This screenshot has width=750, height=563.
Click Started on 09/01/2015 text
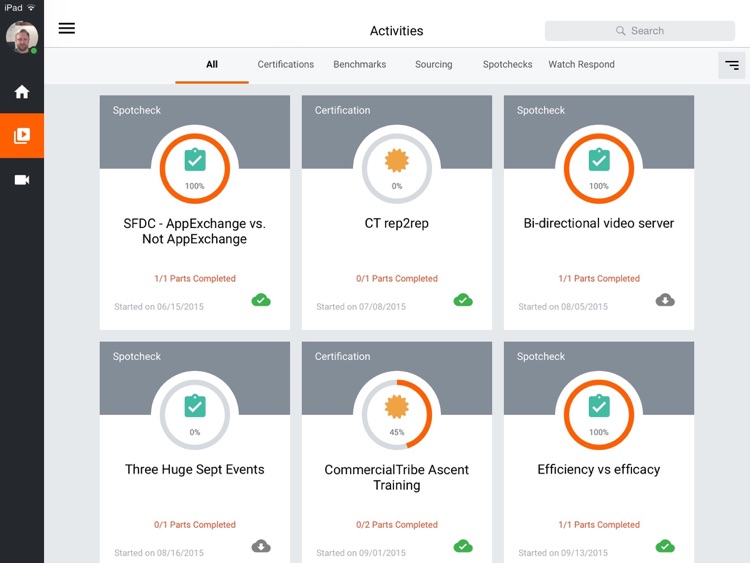coord(361,553)
